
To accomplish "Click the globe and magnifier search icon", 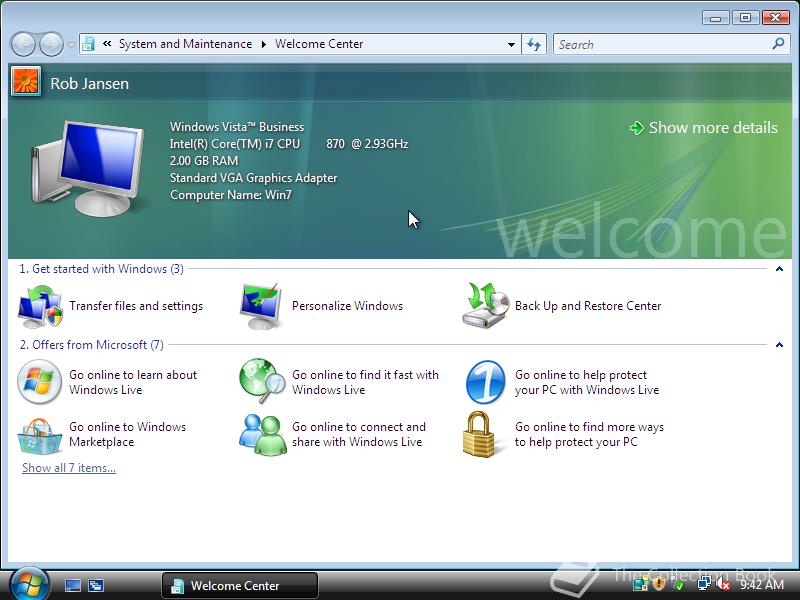I will coord(262,381).
